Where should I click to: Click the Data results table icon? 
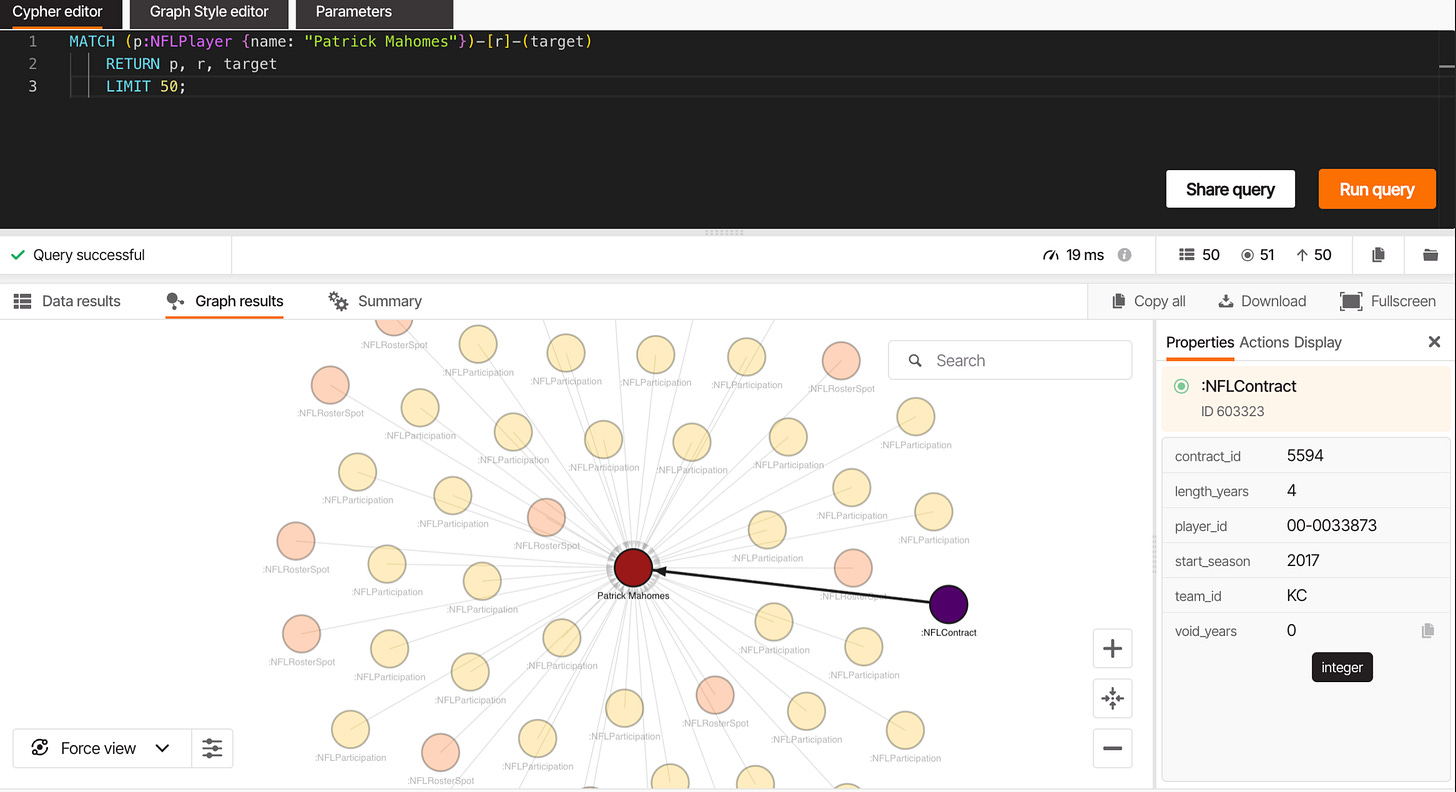click(21, 301)
